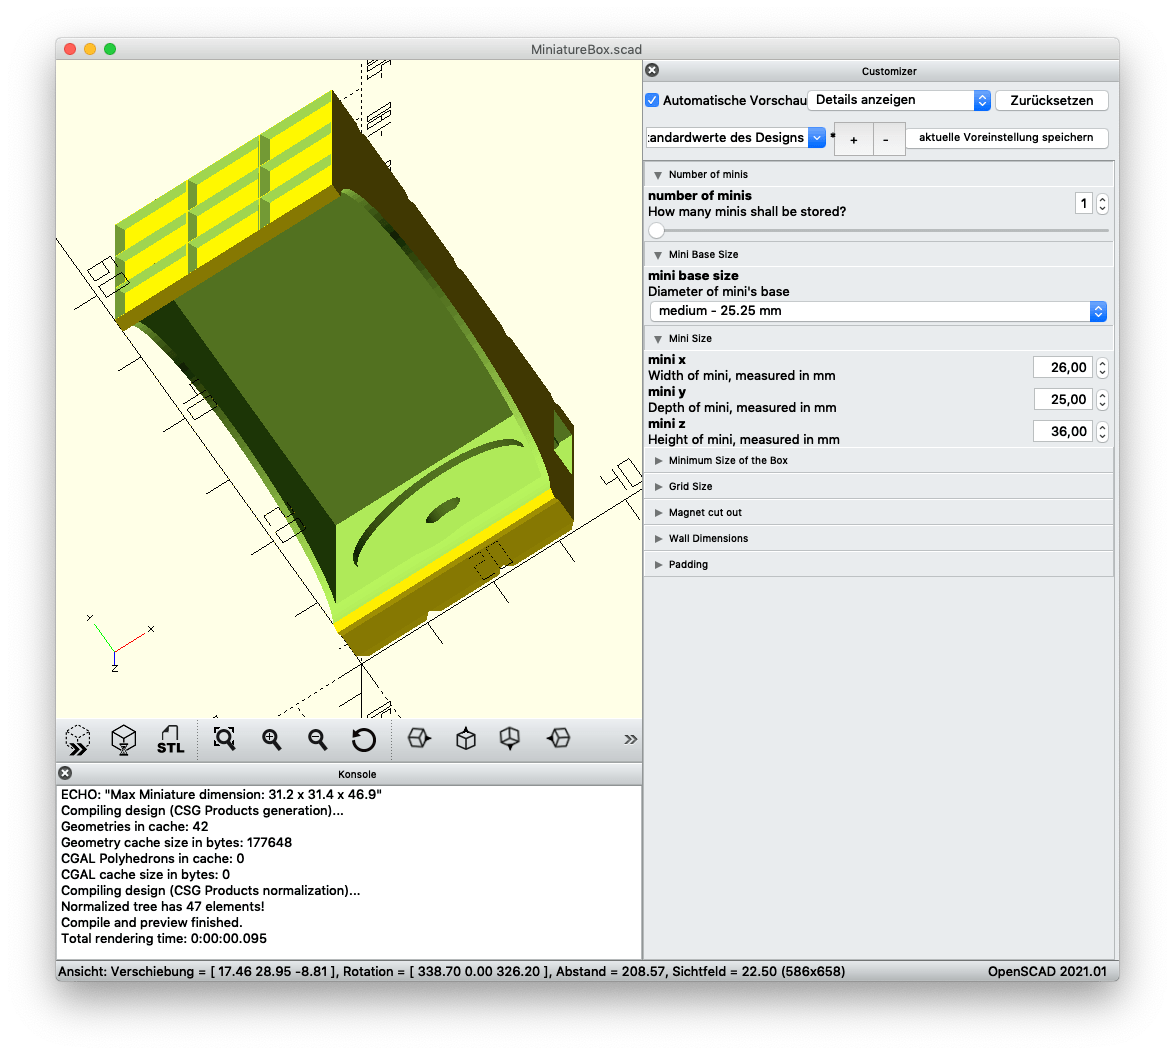
Task: Expand the Magnet cut out section
Action: tap(659, 513)
